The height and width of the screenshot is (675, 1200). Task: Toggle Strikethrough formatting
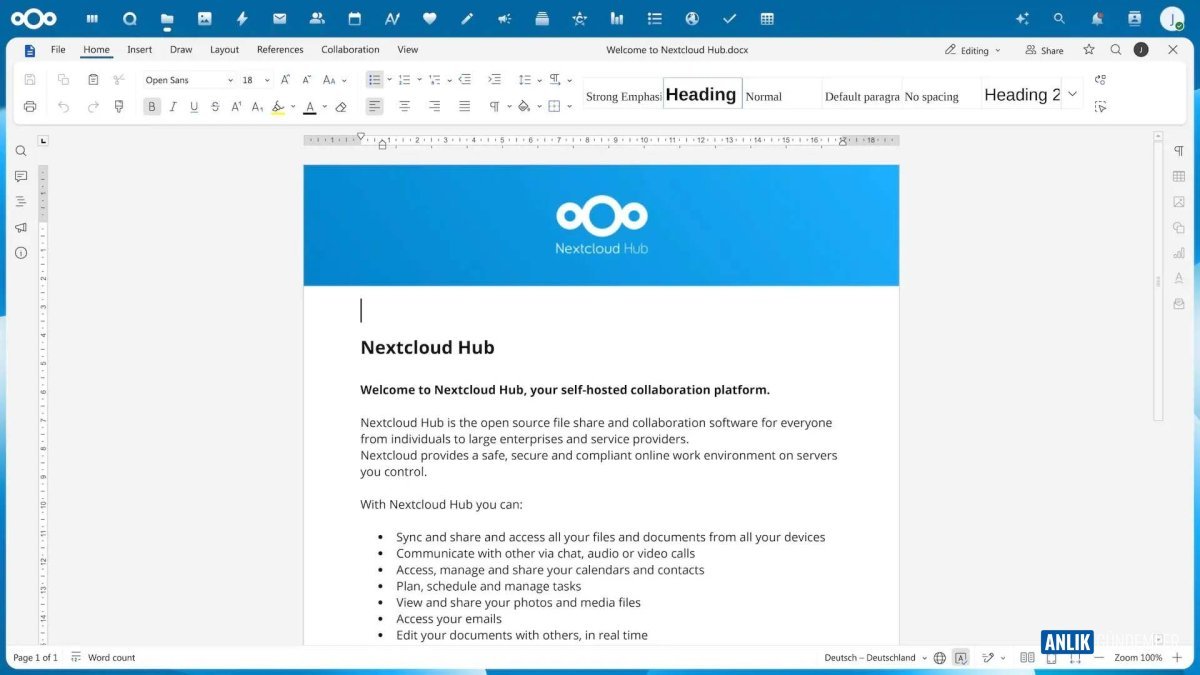click(x=215, y=106)
